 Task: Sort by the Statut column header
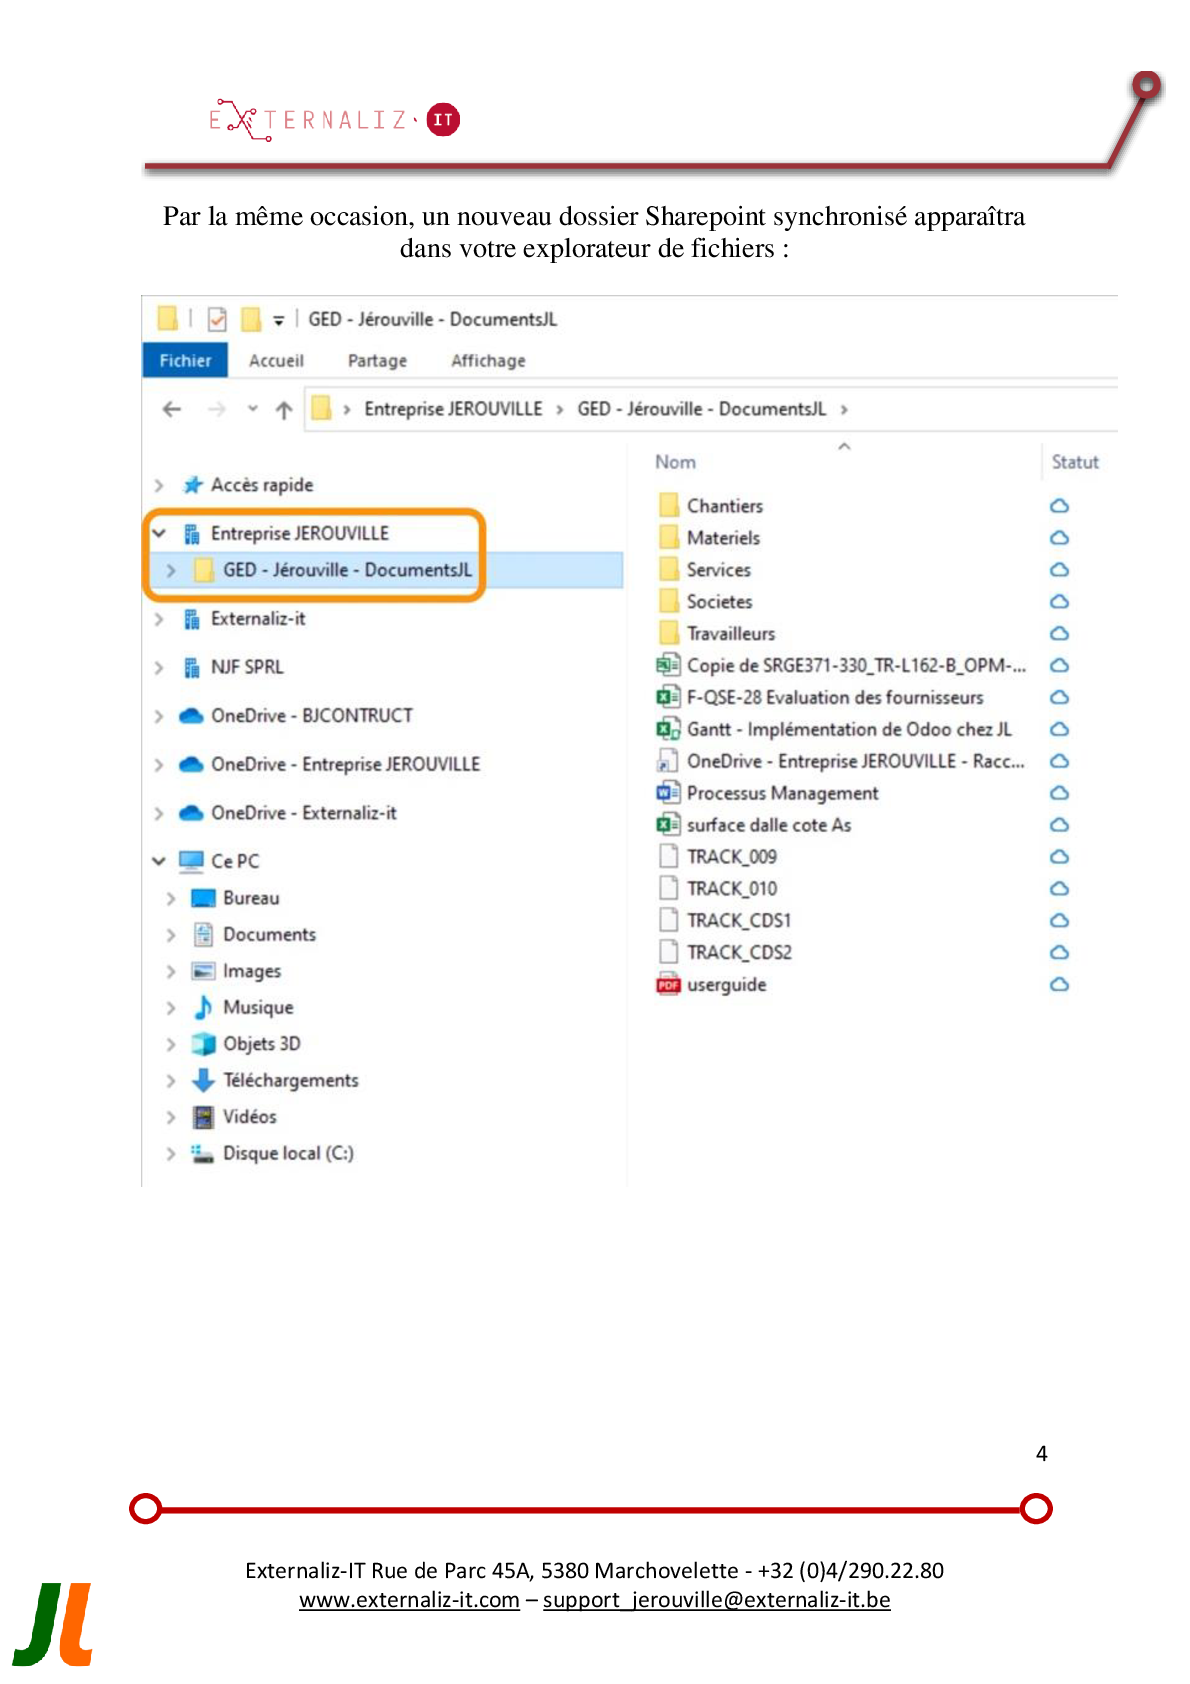click(x=1075, y=462)
